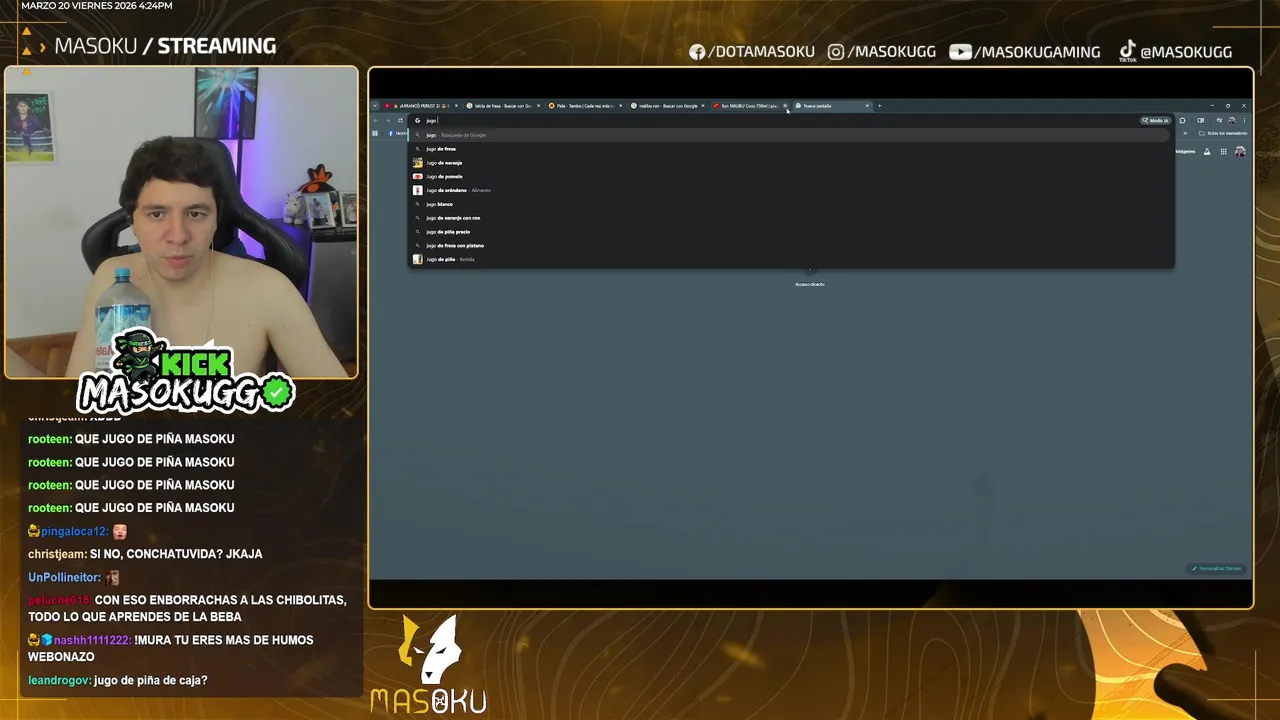
Task: Open the Imágenes link
Action: (1185, 151)
